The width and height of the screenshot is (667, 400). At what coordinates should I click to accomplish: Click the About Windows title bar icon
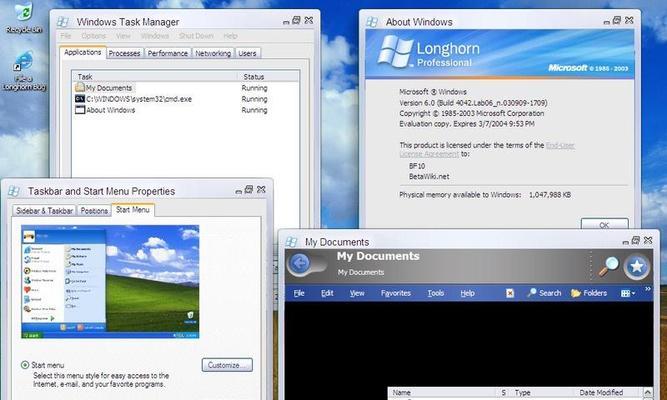(x=372, y=22)
